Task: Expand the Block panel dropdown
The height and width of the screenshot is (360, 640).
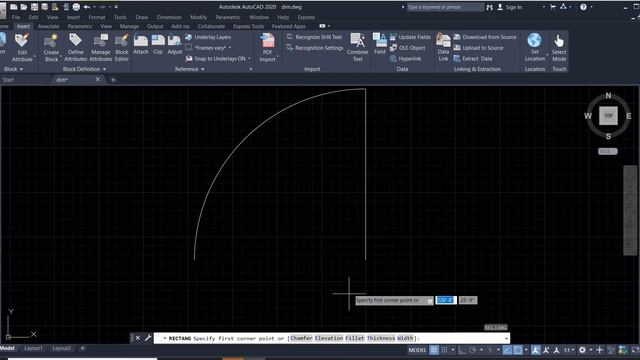Action: [x=21, y=69]
